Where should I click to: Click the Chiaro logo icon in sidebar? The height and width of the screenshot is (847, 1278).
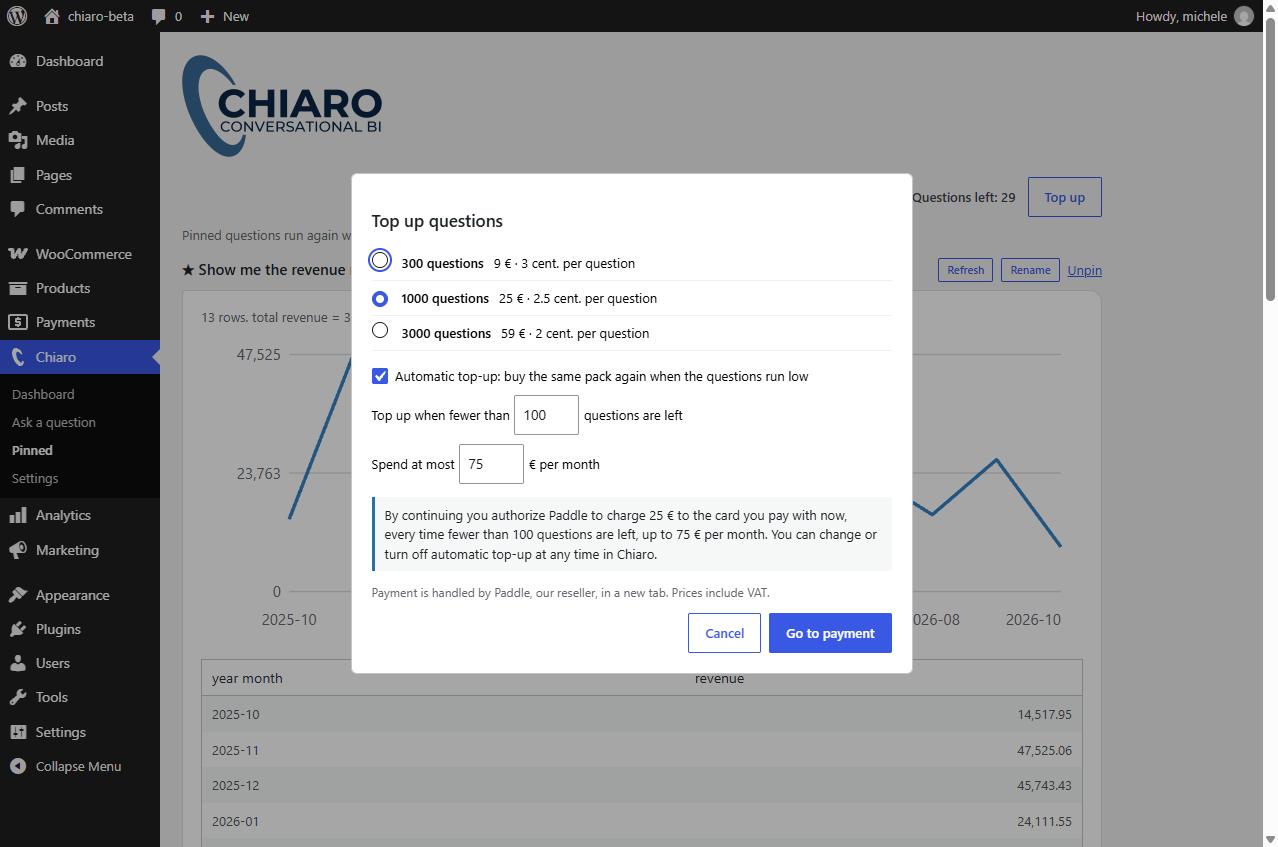(18, 357)
